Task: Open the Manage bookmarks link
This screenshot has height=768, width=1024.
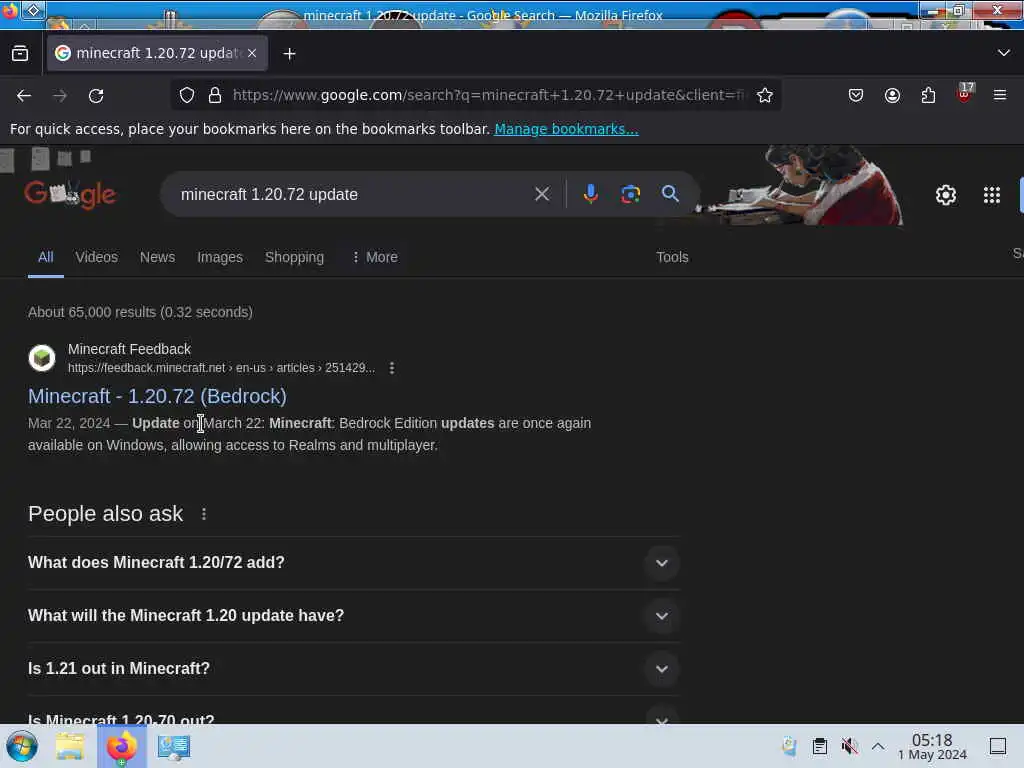Action: point(566,129)
